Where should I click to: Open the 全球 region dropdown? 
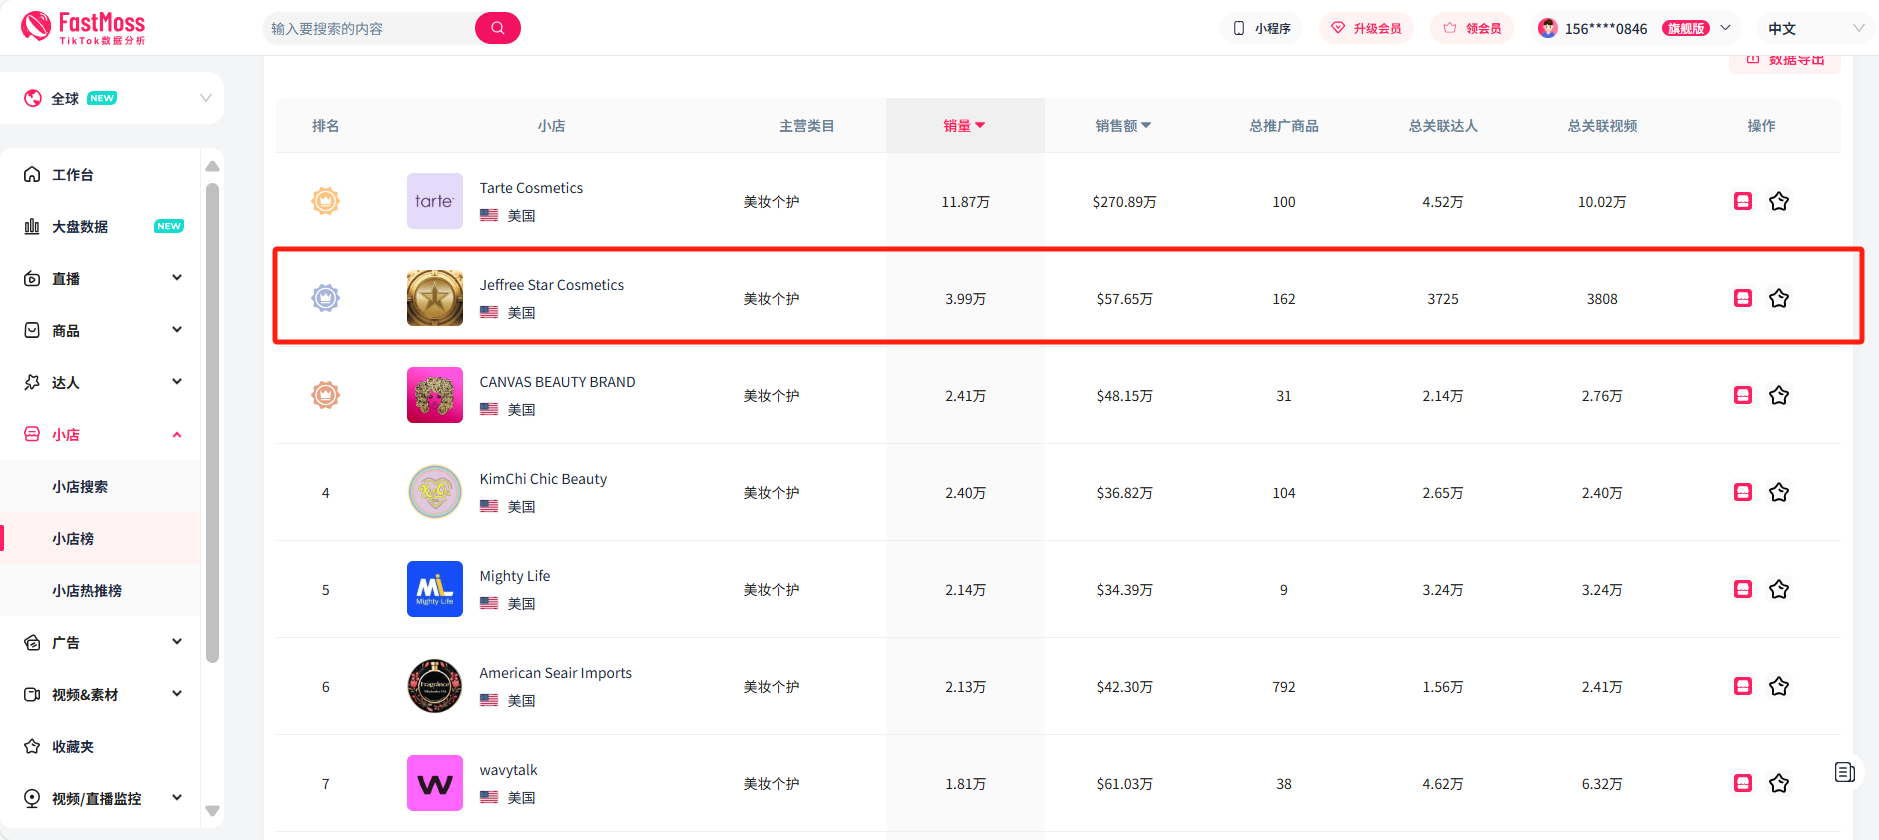(112, 98)
